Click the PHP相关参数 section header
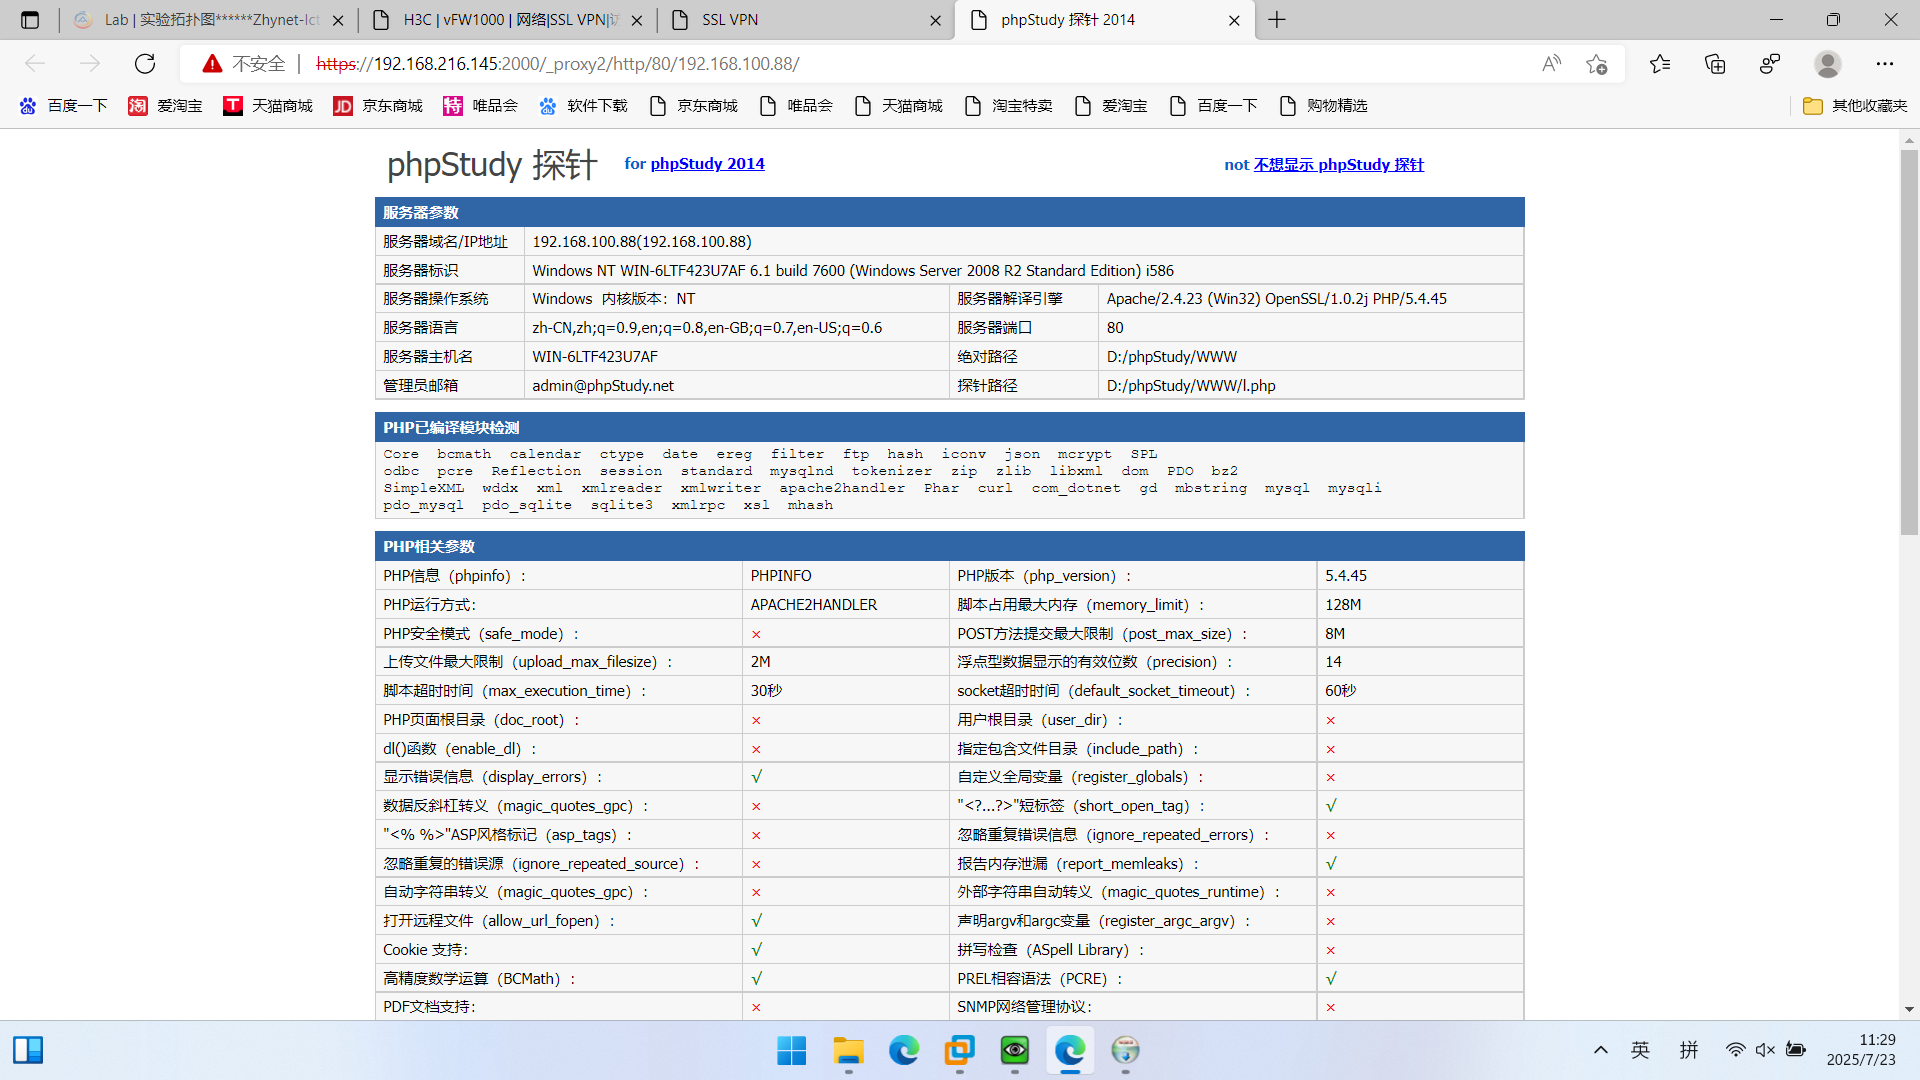Viewport: 1920px width, 1080px height. point(950,547)
